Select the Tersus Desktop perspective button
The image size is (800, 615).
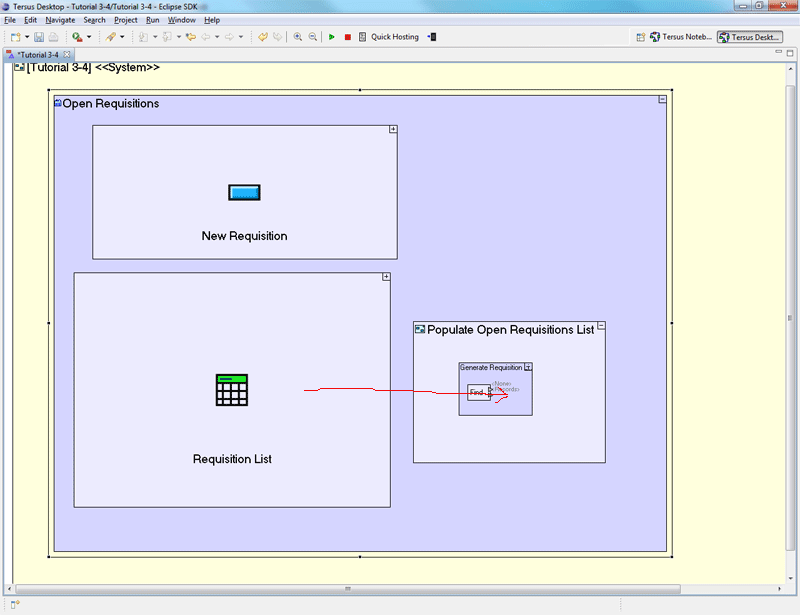click(750, 37)
